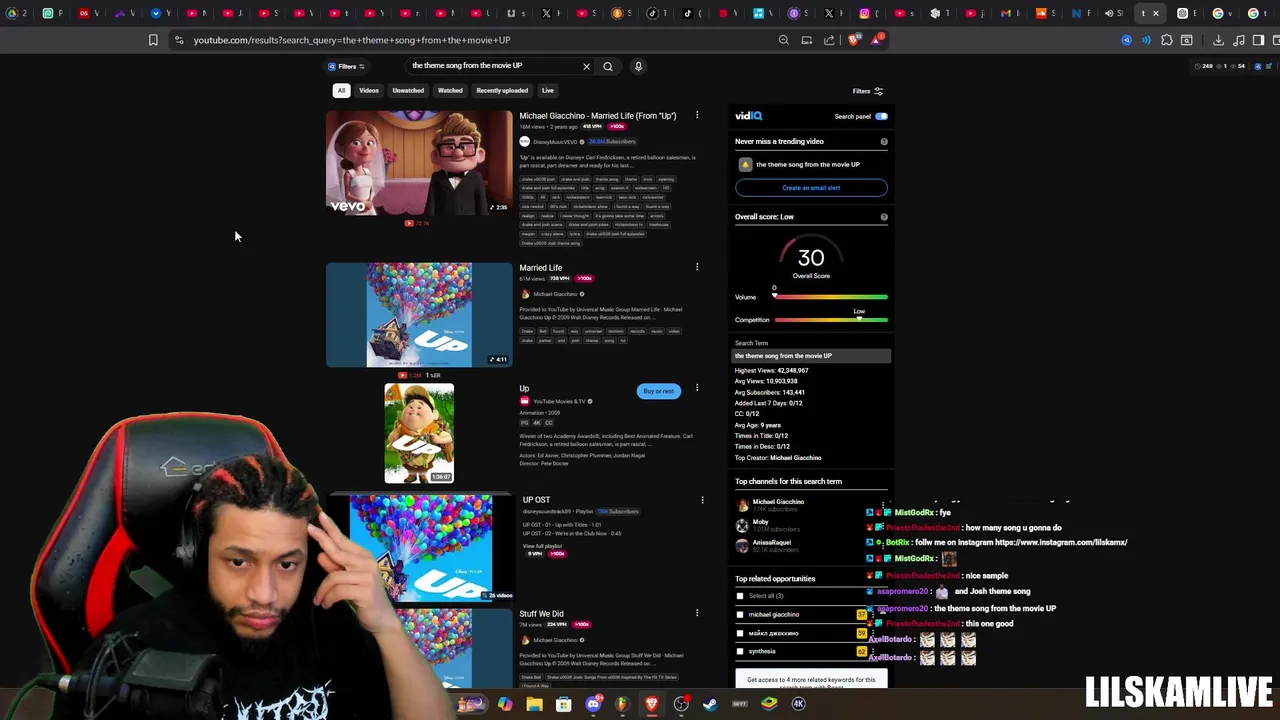Click AnissaRaquel in top channels list
Viewport: 1280px width, 720px height.
point(771,542)
